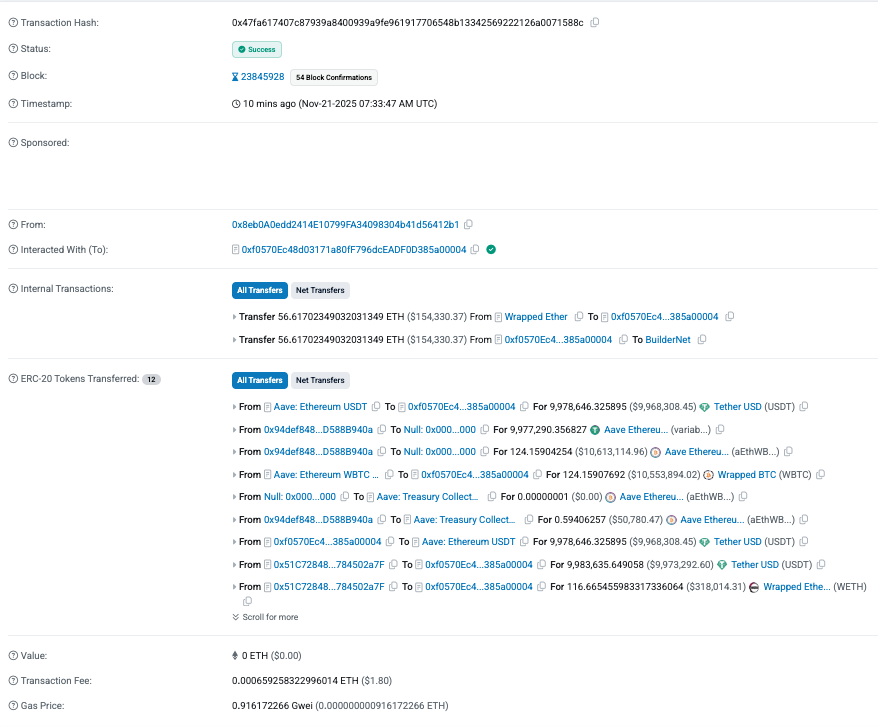
Task: Click the green Success status badge
Action: 257,49
